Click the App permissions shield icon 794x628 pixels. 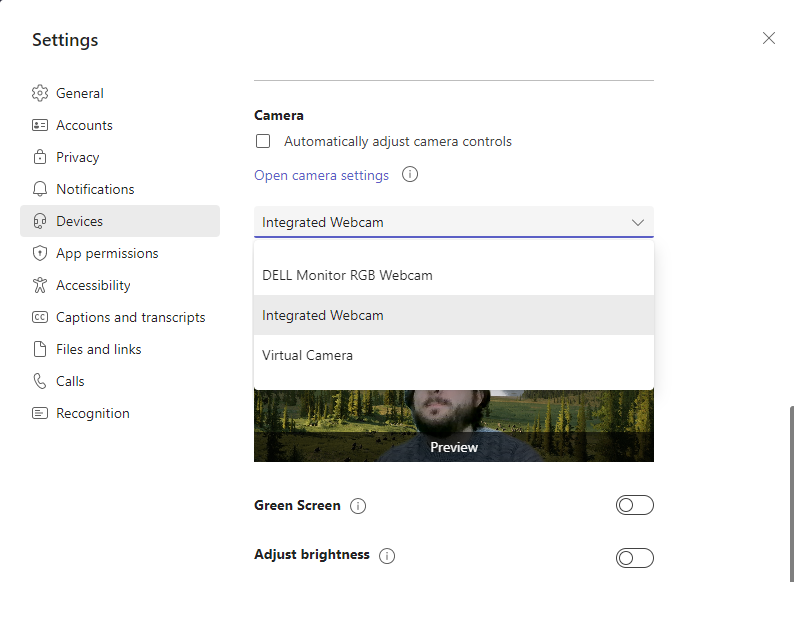pyautogui.click(x=40, y=253)
